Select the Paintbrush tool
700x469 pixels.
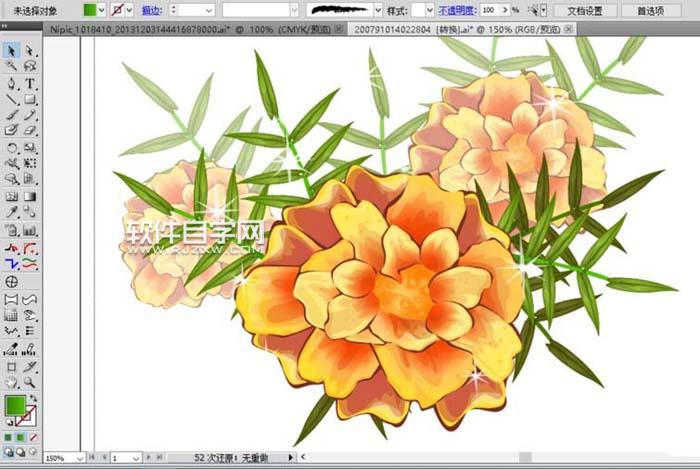click(12, 115)
